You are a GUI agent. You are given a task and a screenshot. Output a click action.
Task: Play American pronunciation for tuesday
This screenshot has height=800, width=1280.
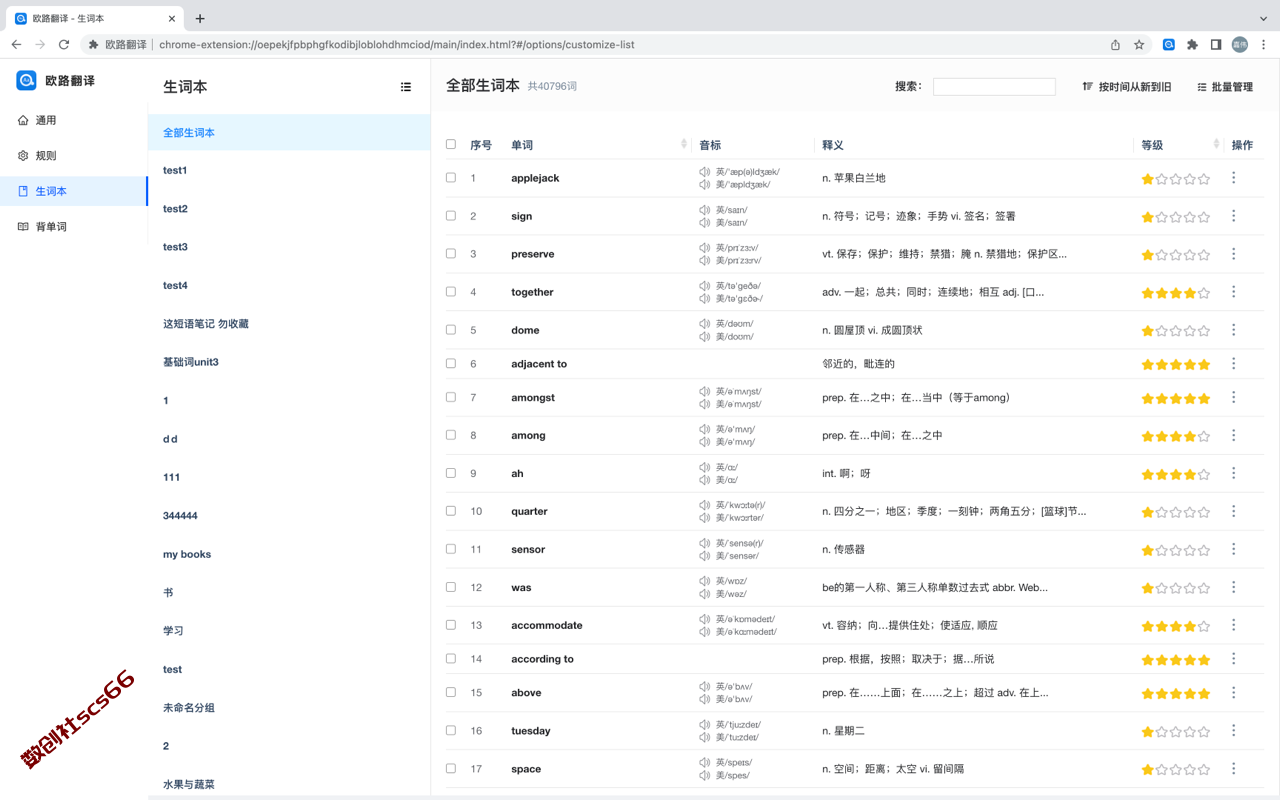(x=705, y=737)
